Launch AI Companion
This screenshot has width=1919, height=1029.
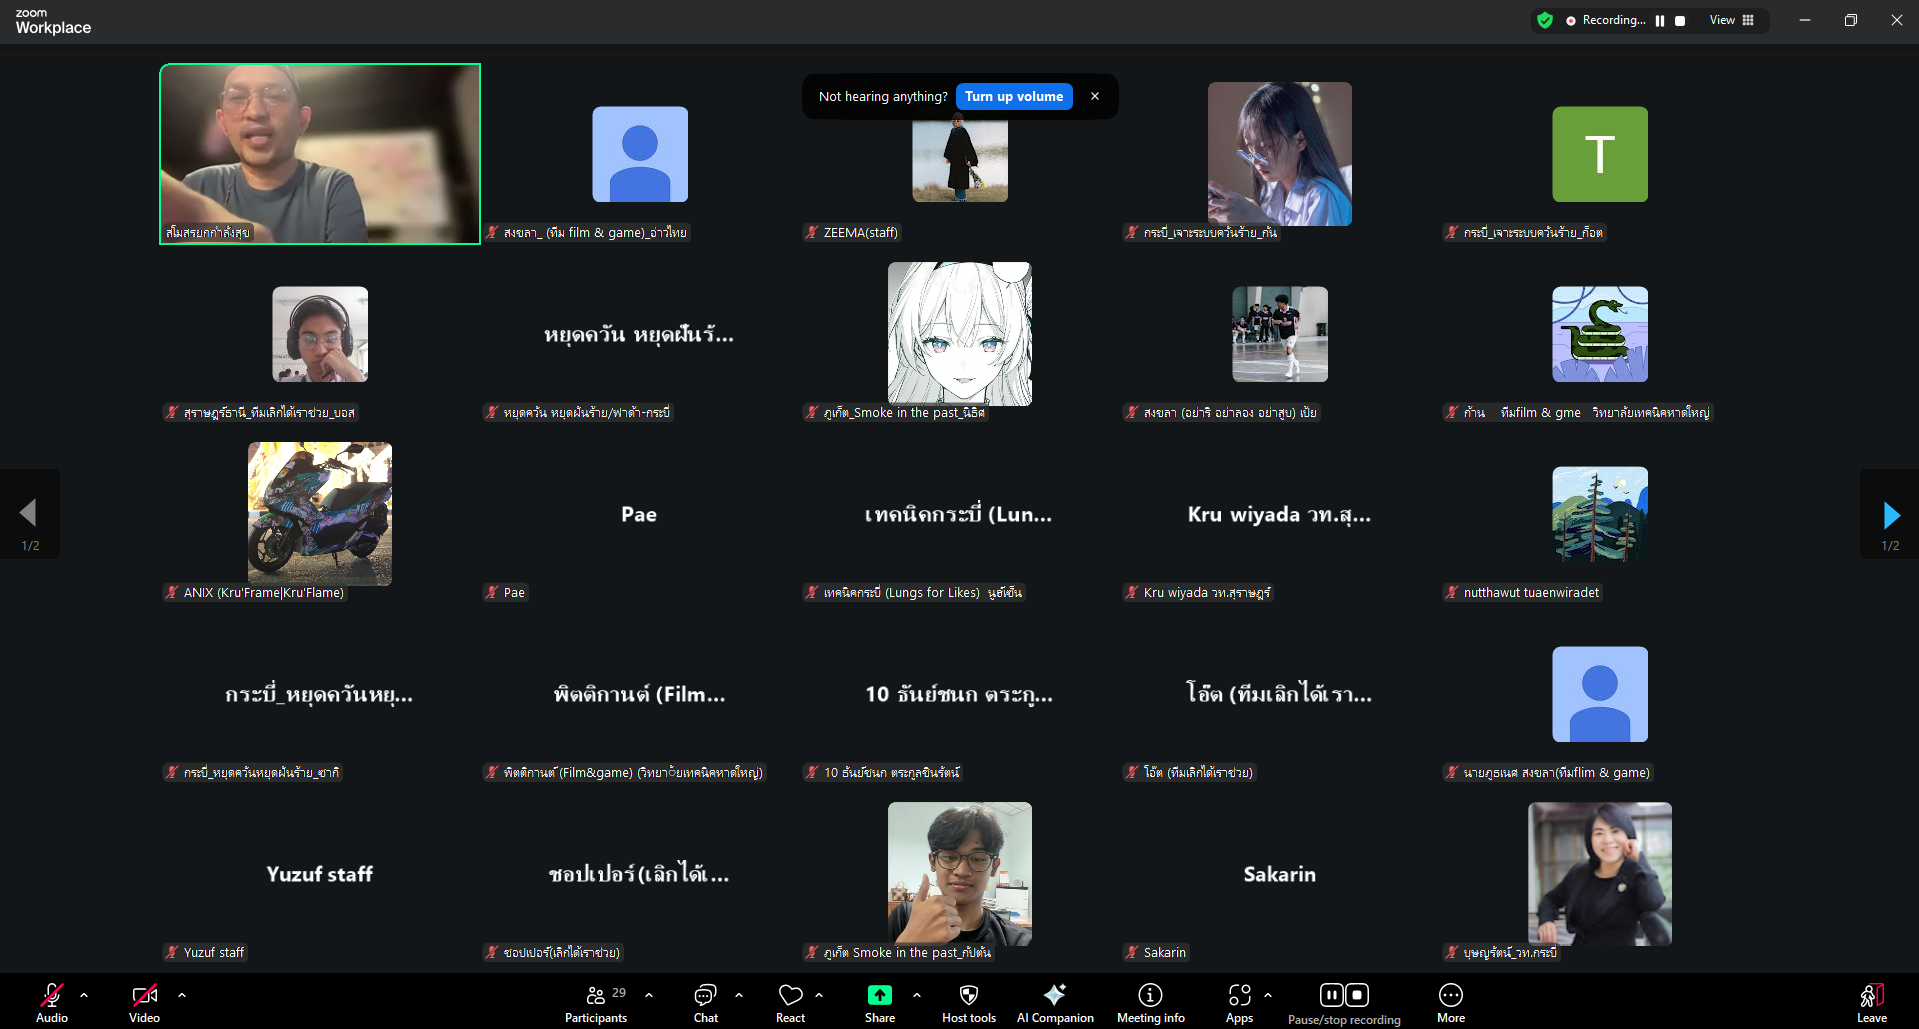(x=1054, y=1003)
